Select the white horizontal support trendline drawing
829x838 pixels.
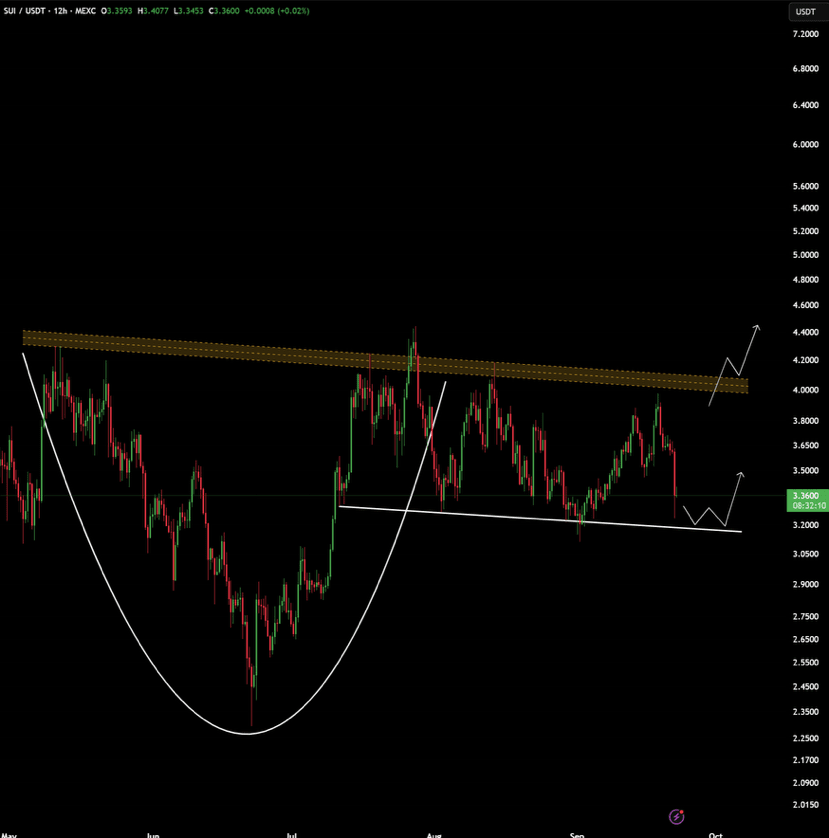click(x=540, y=519)
